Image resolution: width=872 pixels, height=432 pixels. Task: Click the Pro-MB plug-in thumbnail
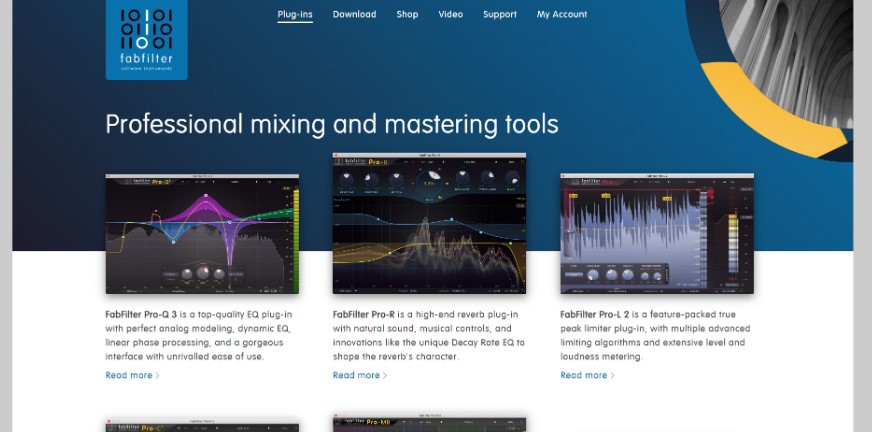[x=429, y=423]
